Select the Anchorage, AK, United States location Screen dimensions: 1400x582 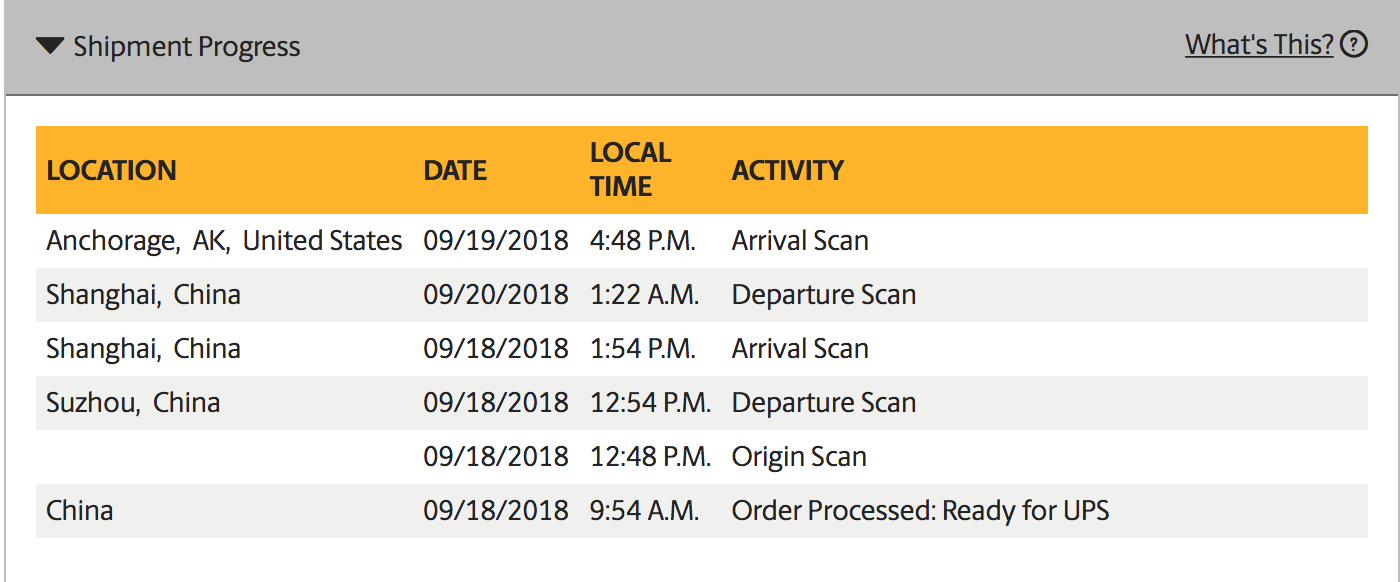pyautogui.click(x=224, y=241)
